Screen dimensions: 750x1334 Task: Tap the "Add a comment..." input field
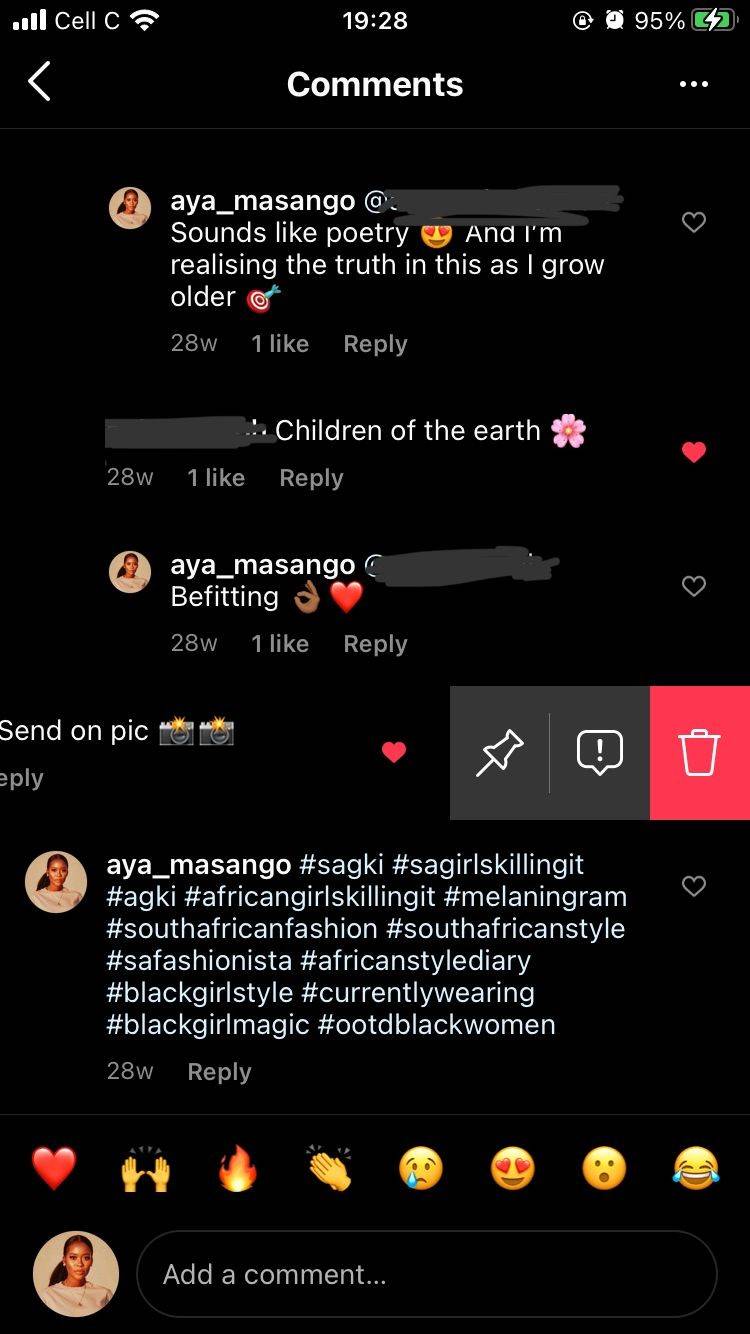[426, 1274]
